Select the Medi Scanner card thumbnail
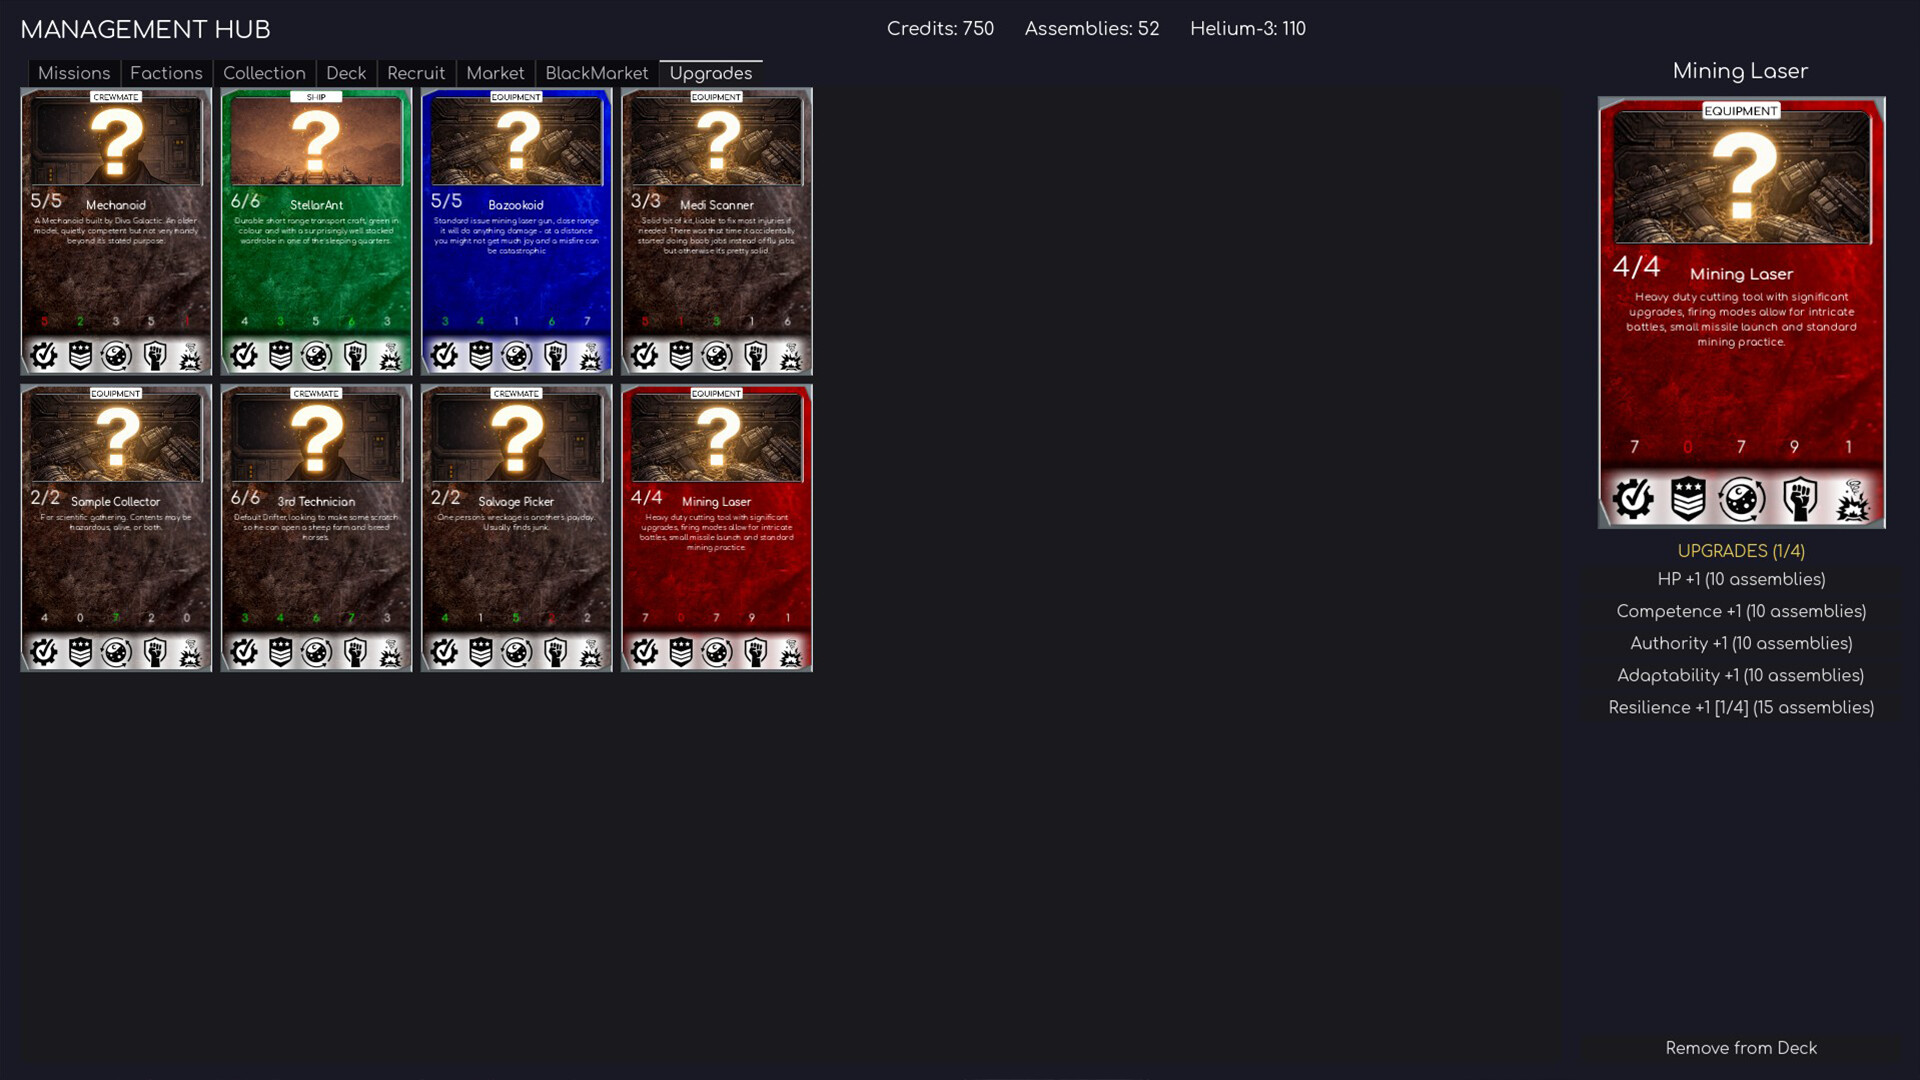Image resolution: width=1920 pixels, height=1080 pixels. pyautogui.click(x=716, y=230)
